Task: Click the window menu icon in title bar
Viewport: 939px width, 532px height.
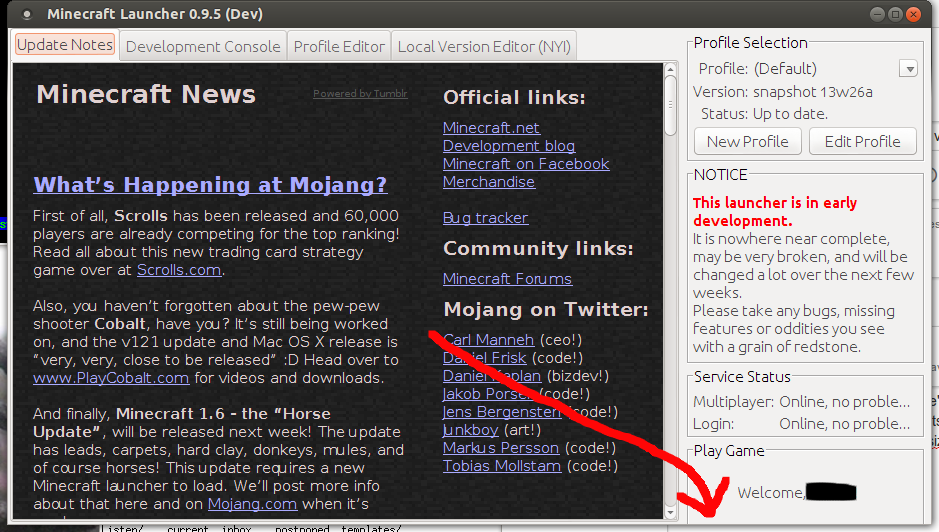Action: click(27, 14)
